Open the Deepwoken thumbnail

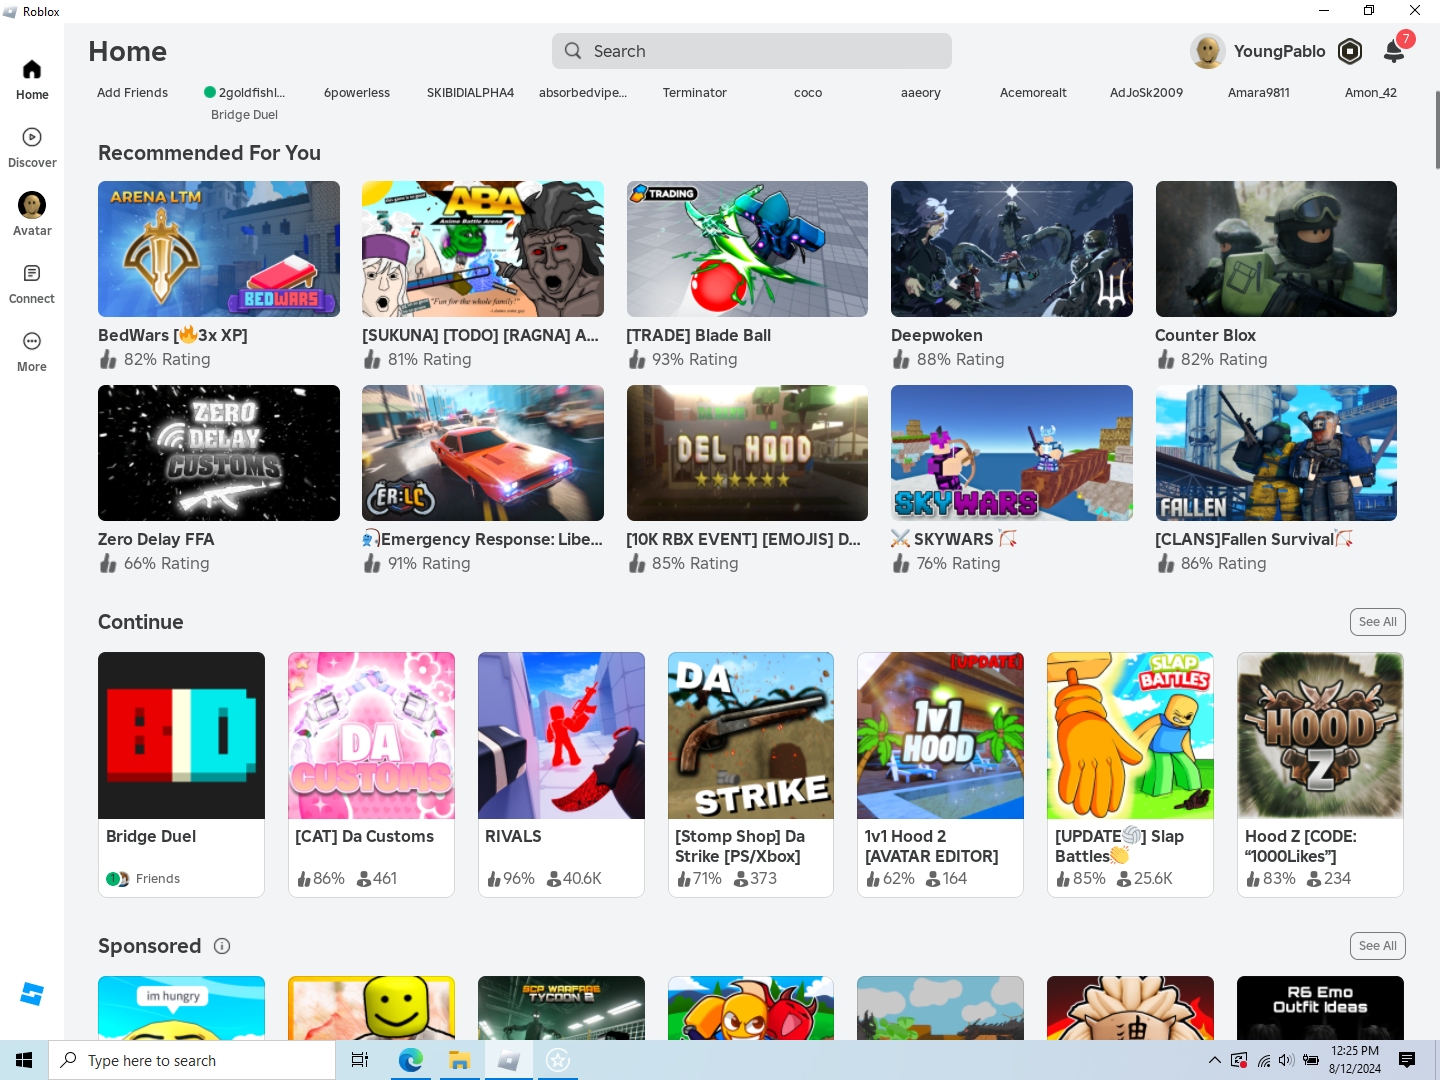point(1012,249)
